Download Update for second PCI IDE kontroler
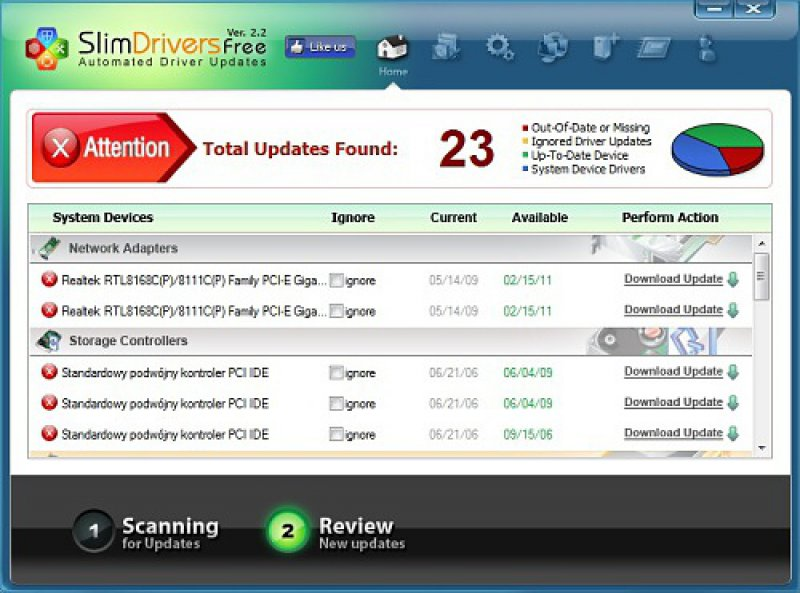This screenshot has height=593, width=800. click(673, 402)
